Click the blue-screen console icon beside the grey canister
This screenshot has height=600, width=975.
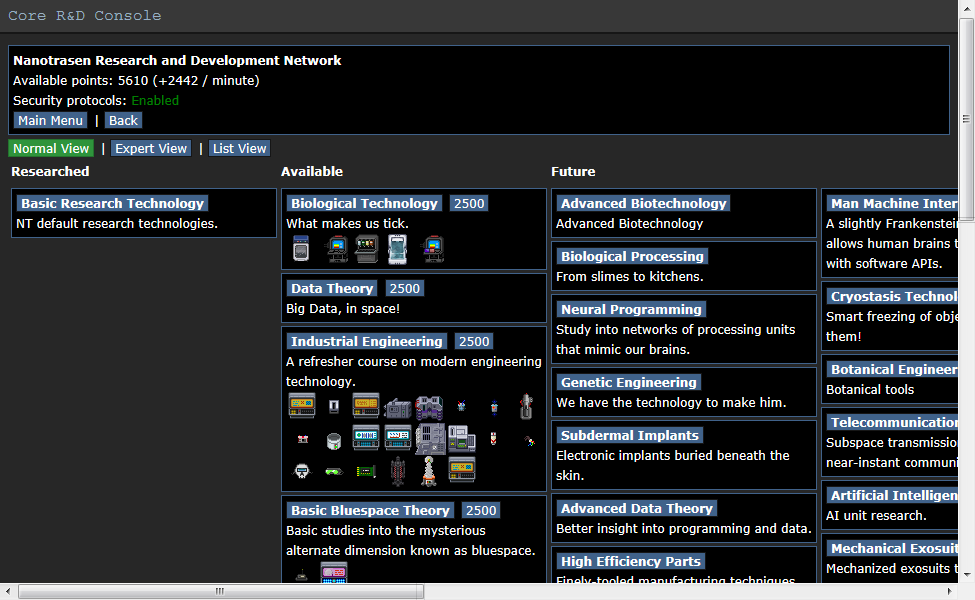[366, 437]
